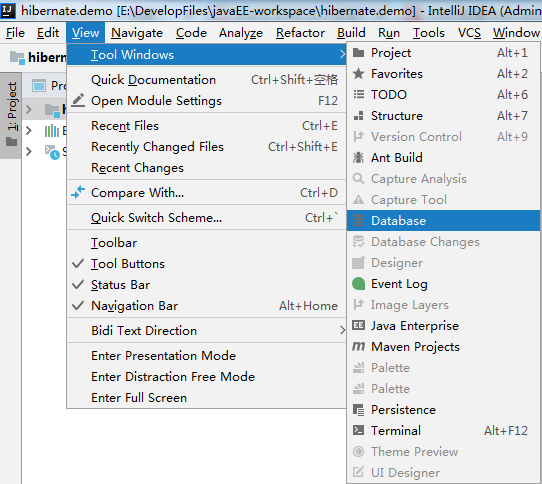Click the Structure icon in submenu

pos(358,115)
